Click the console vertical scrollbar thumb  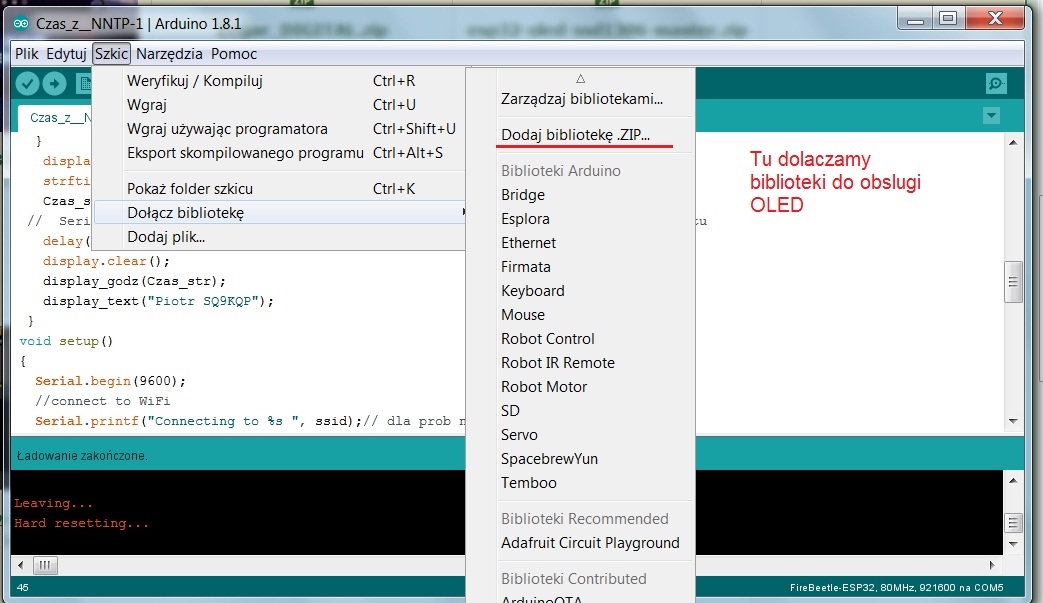1013,523
